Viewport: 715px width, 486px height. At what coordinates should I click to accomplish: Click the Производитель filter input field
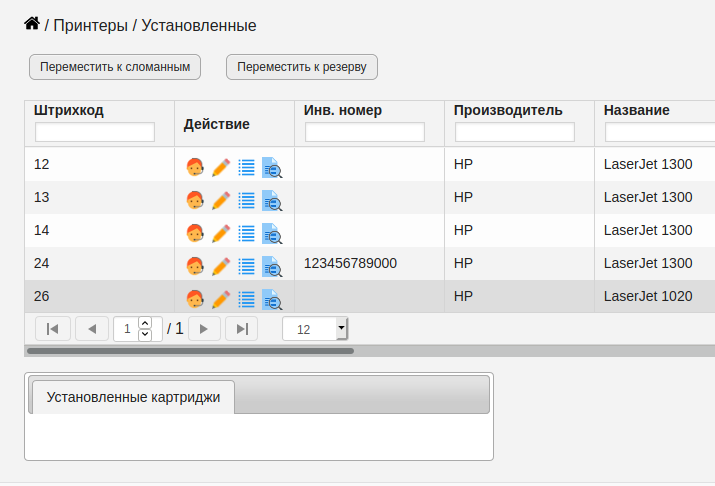[515, 132]
